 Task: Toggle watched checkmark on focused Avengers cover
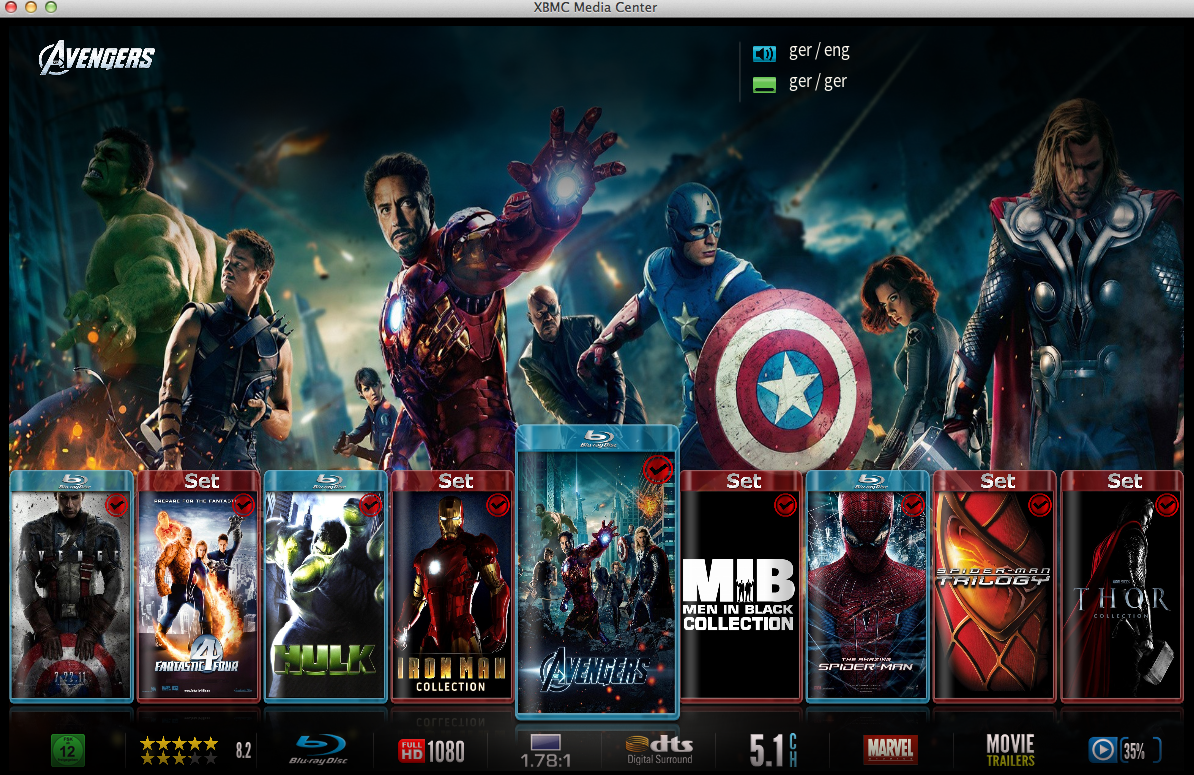[x=657, y=470]
